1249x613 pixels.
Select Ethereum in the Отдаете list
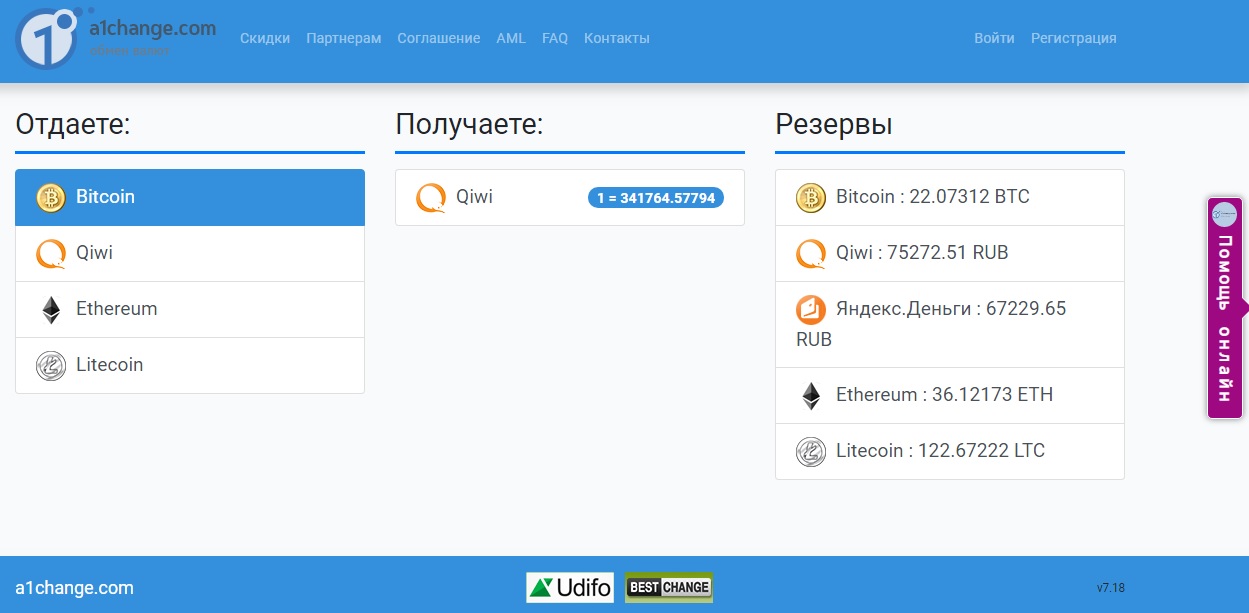coord(190,310)
